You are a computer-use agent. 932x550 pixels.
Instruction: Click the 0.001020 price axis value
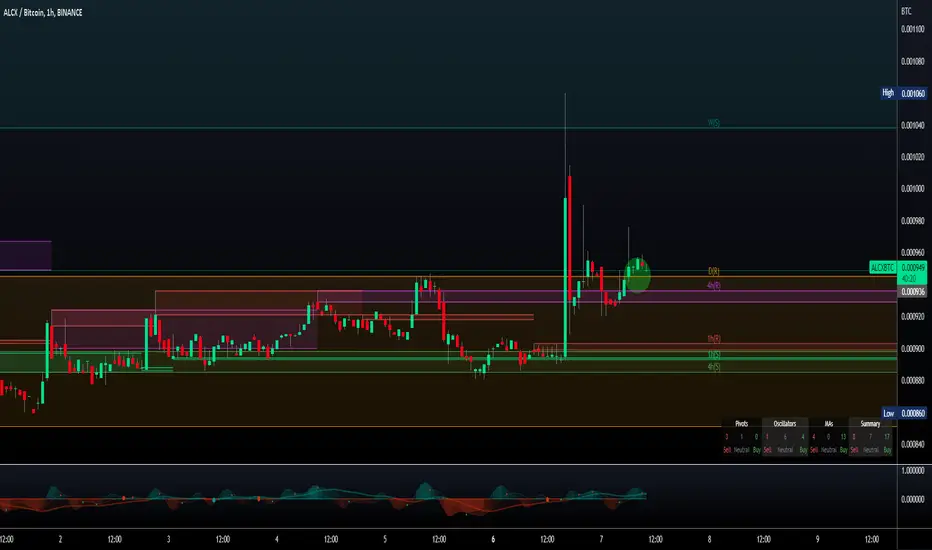[x=912, y=157]
